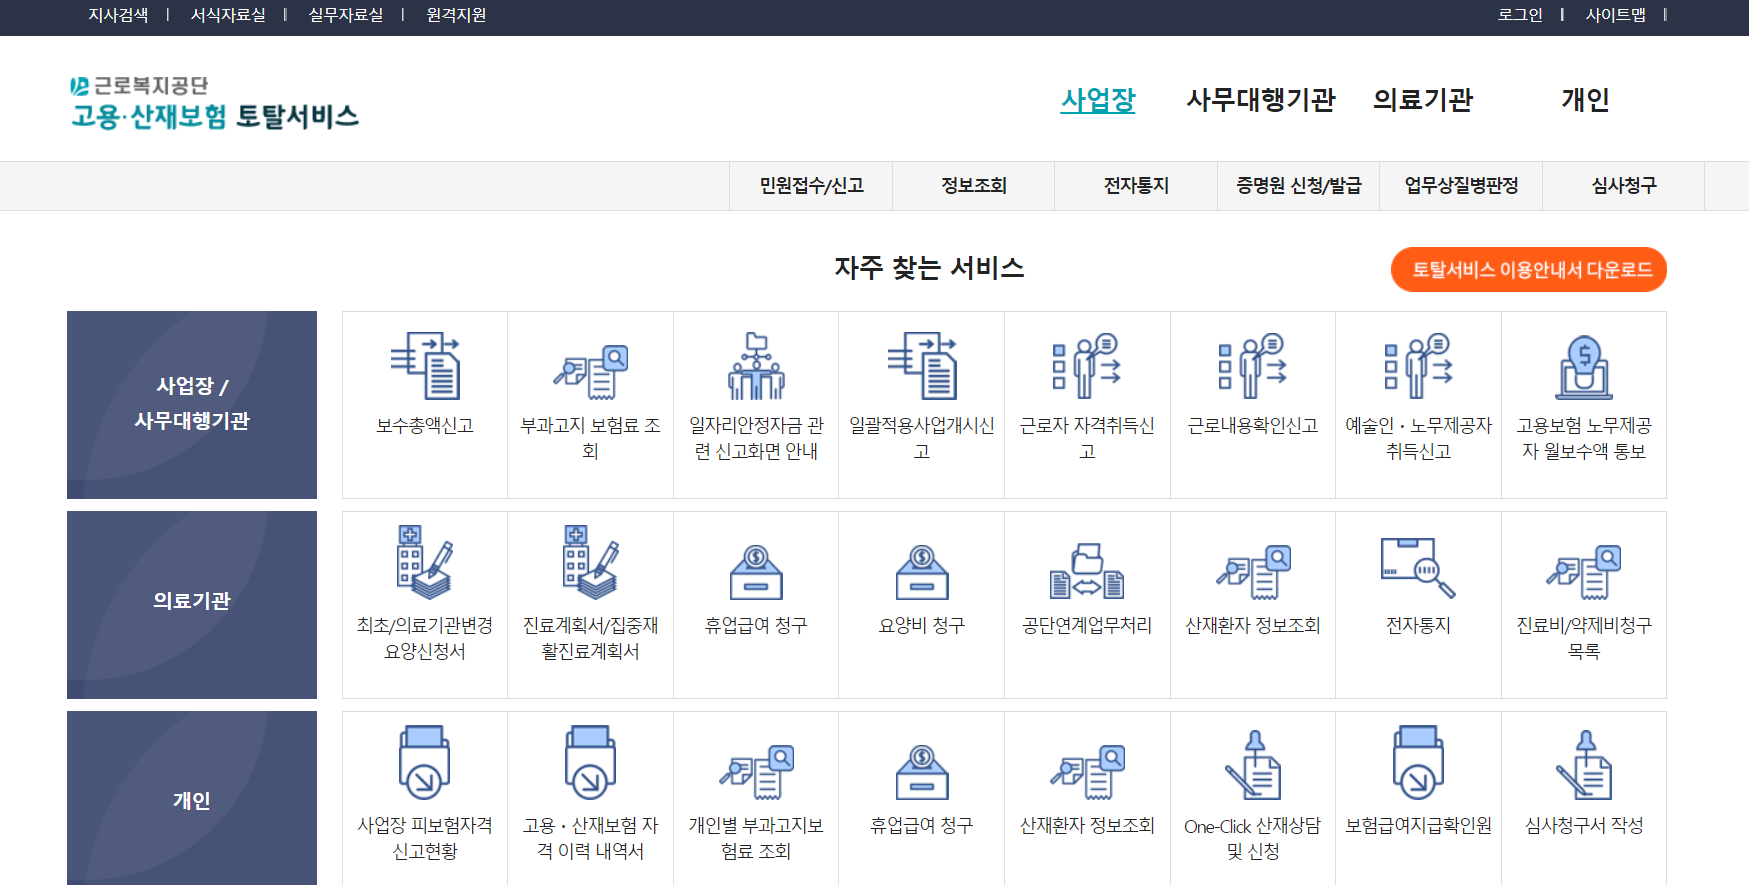
Task: Click 실무자료실 link in top bar
Action: click(346, 15)
